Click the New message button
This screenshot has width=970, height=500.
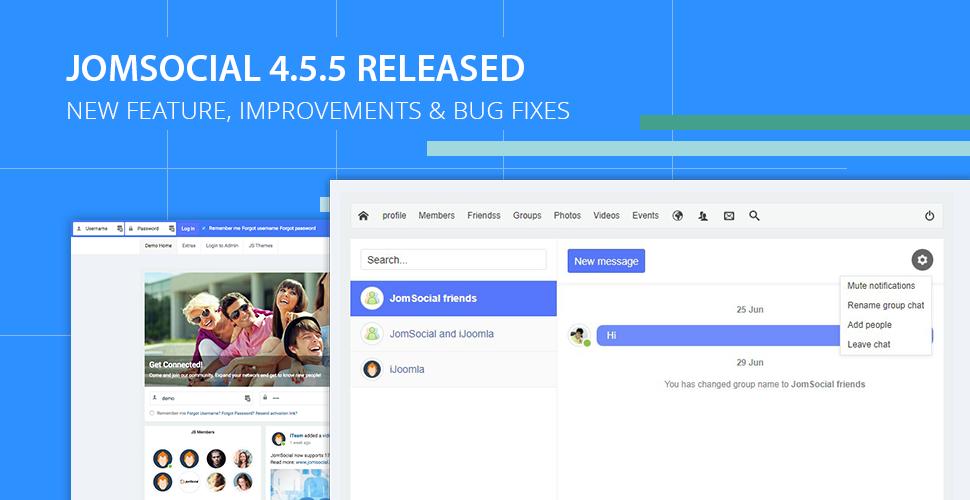click(x=606, y=261)
